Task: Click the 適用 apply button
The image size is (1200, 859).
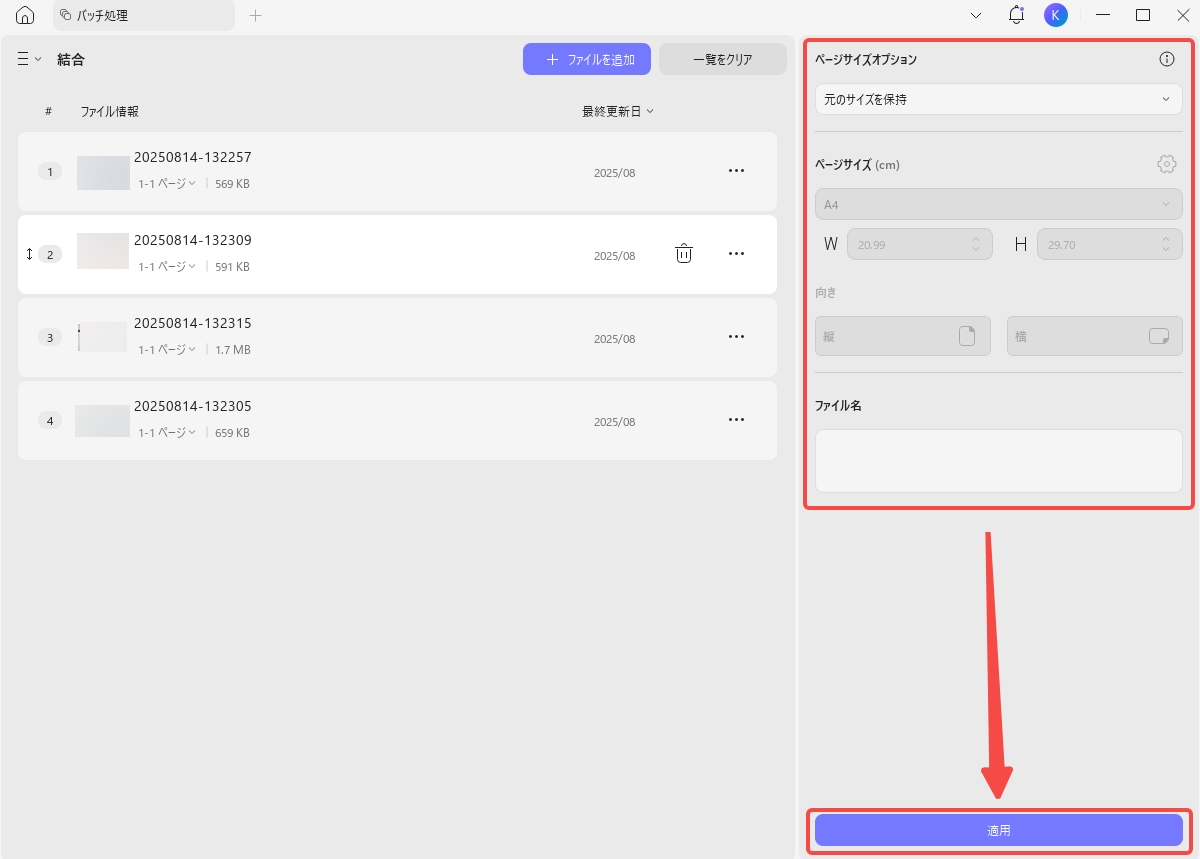Action: click(998, 830)
